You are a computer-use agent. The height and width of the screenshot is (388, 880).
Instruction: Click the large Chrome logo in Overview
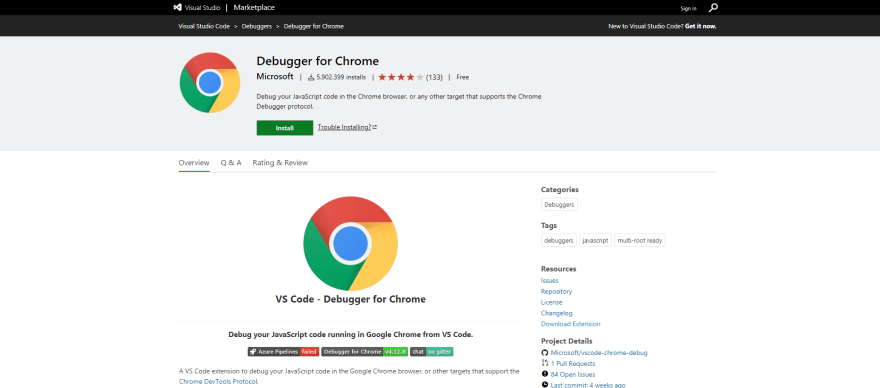pos(351,243)
